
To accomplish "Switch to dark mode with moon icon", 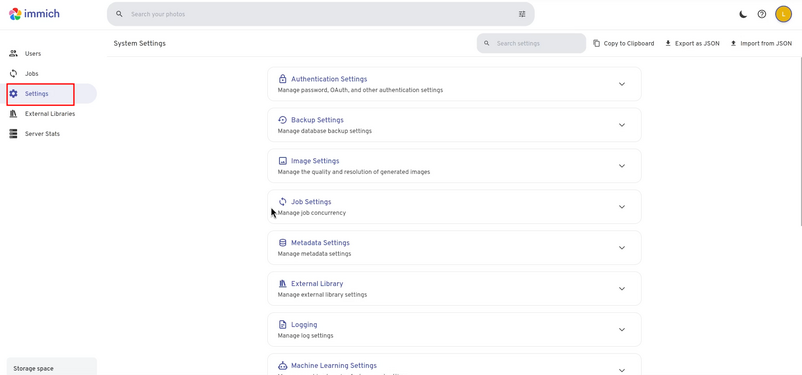I will (743, 14).
